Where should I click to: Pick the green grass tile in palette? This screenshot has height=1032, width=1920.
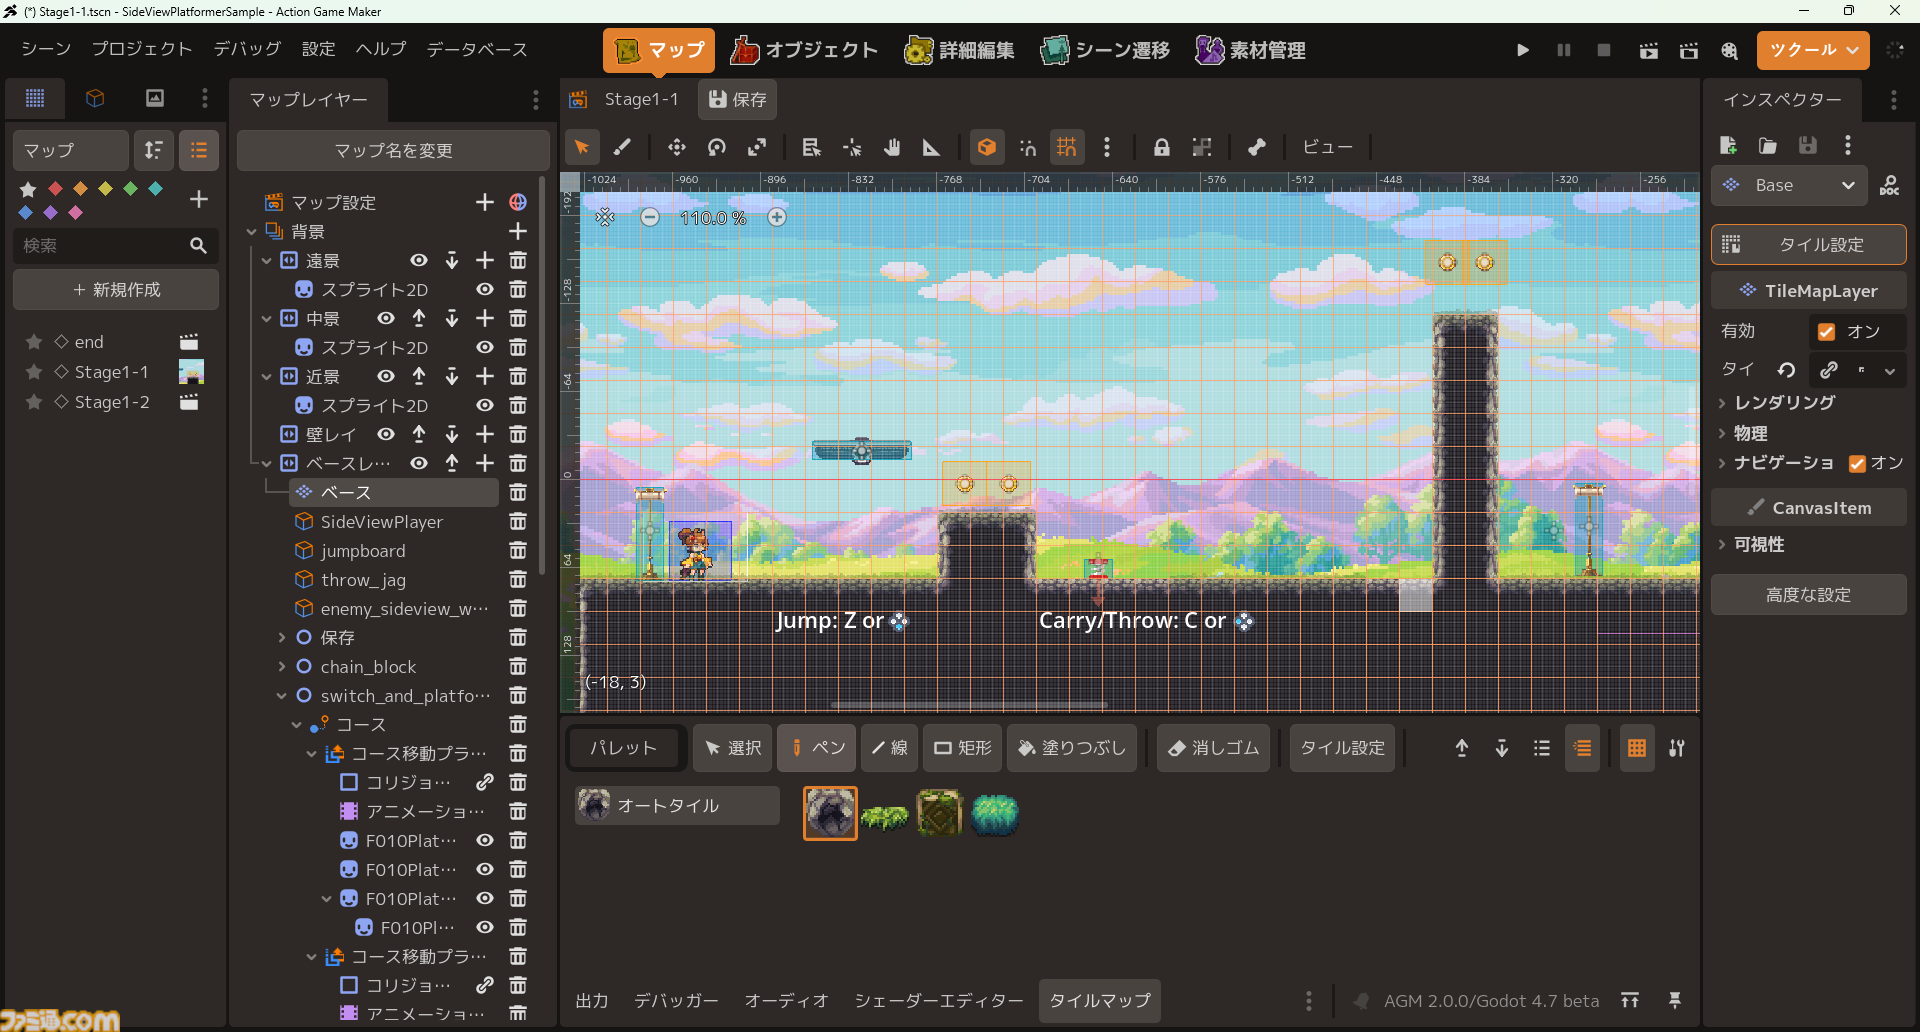(x=885, y=815)
